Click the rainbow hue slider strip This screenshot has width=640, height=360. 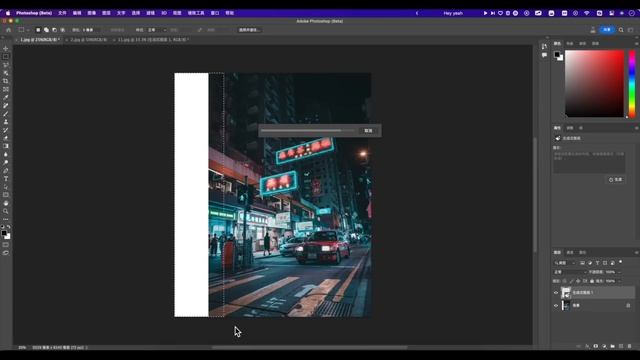(x=632, y=84)
